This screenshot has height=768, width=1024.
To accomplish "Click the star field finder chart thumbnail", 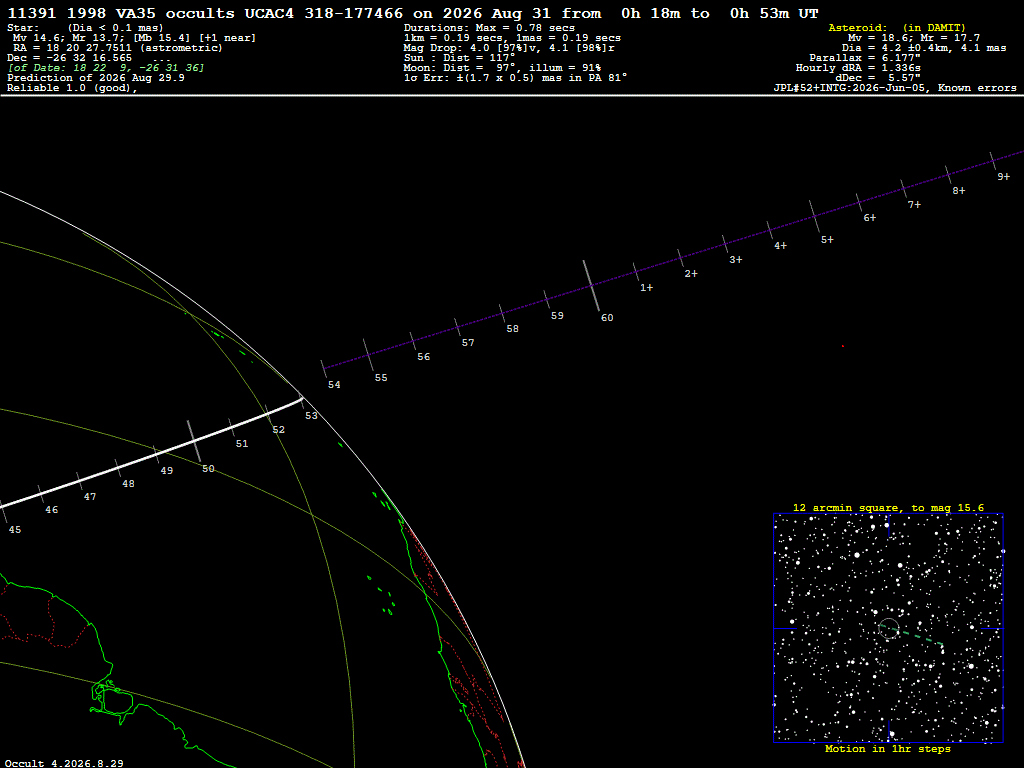I will click(888, 628).
